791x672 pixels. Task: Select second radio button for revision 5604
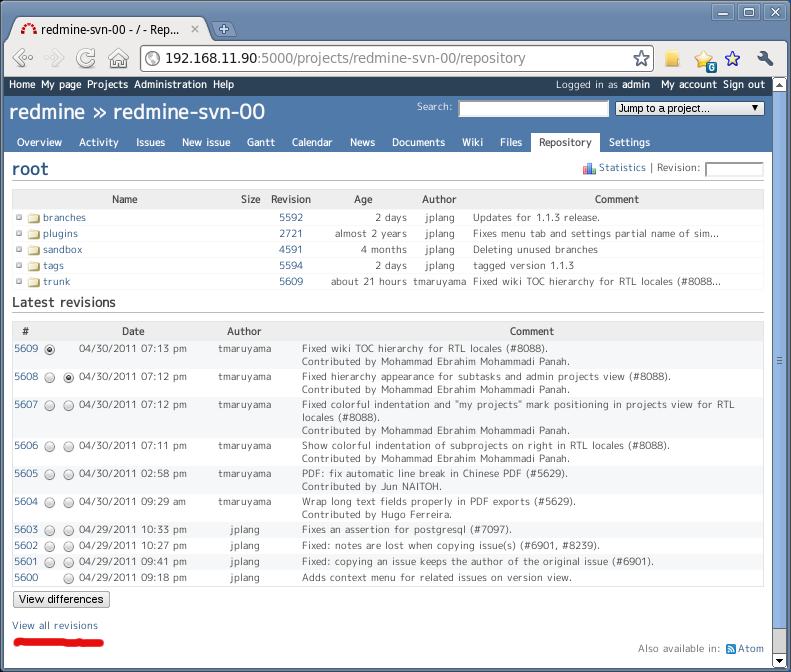coord(69,502)
